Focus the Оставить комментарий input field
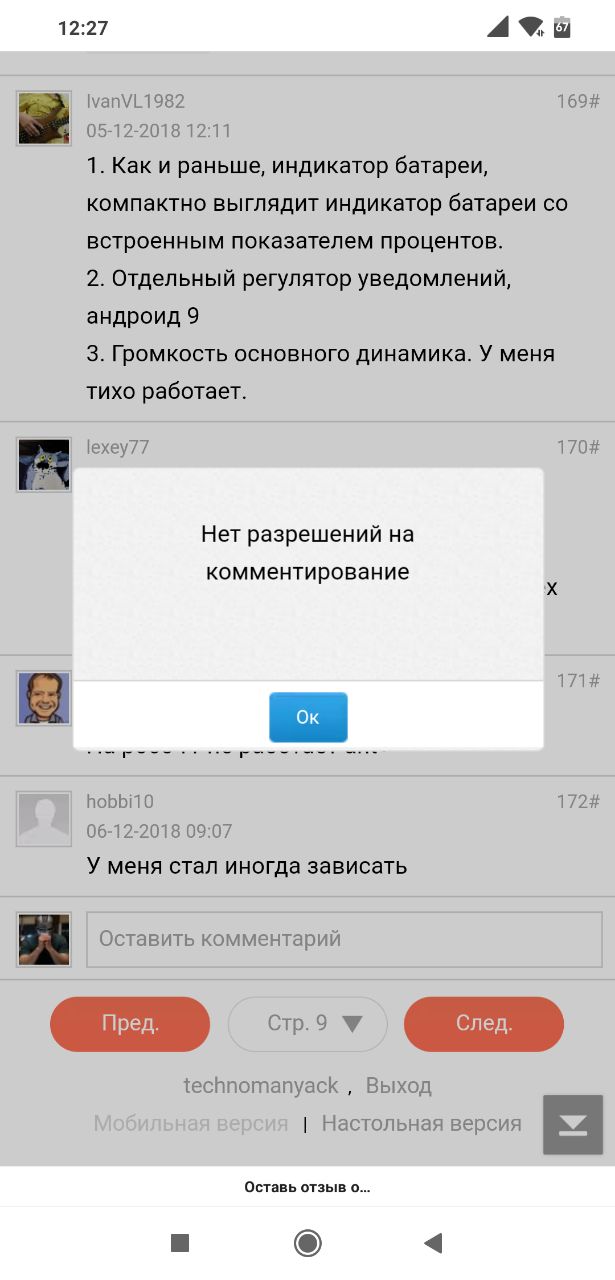 (345, 939)
